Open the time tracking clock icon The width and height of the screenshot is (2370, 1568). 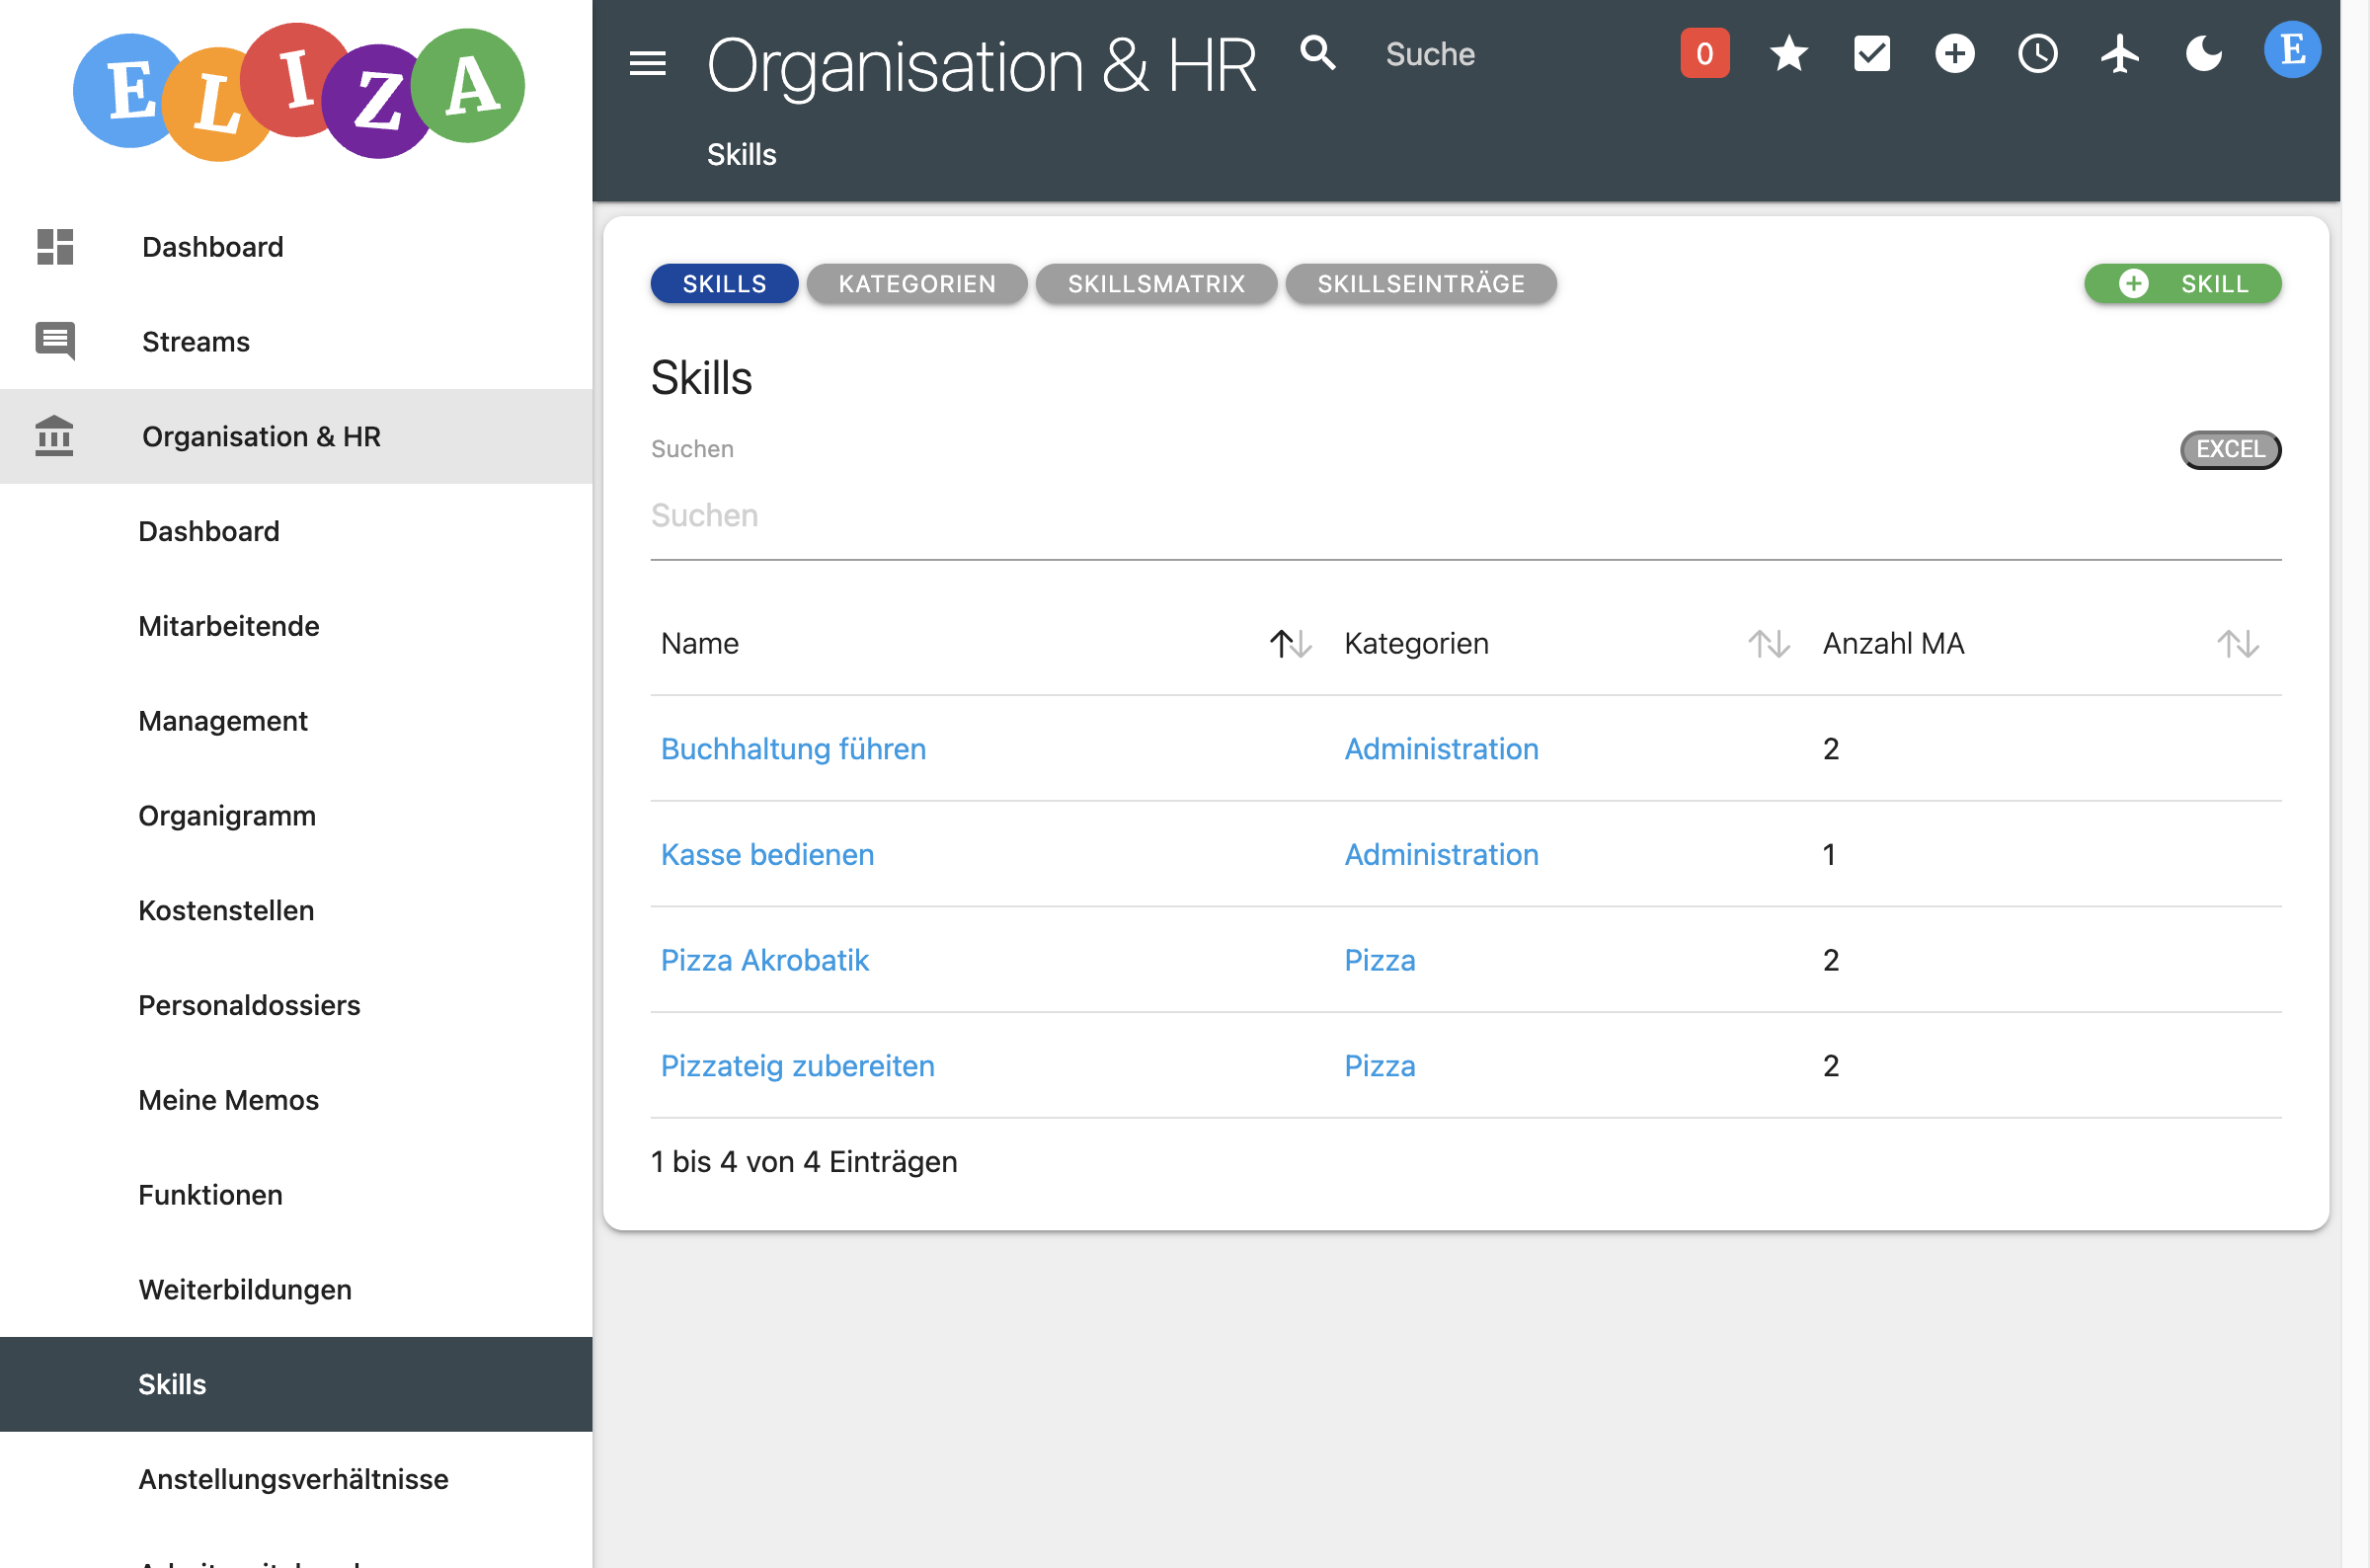click(x=2037, y=54)
